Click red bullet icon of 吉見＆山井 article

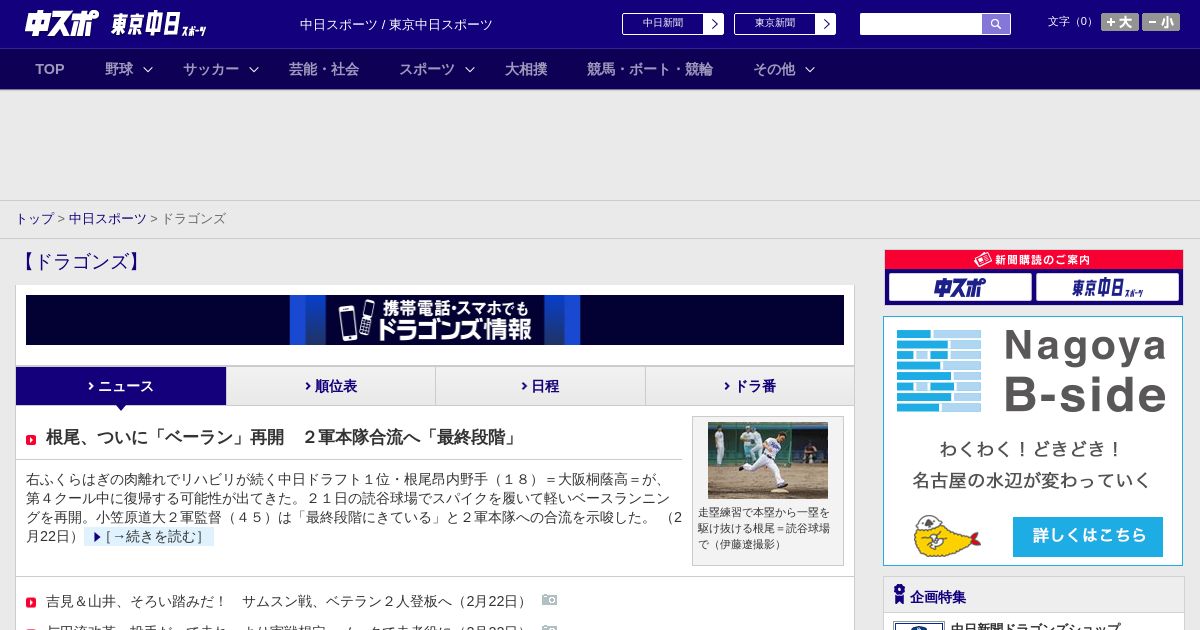click(31, 602)
